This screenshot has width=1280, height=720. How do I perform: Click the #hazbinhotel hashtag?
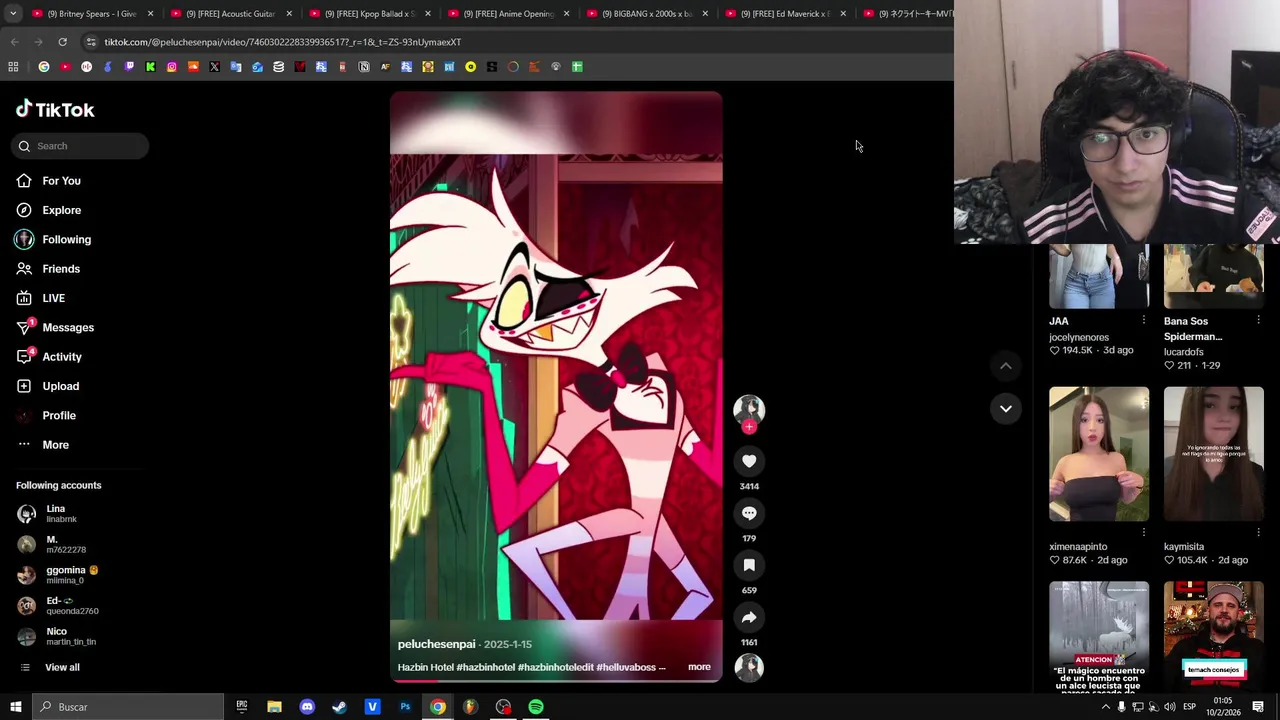(485, 667)
